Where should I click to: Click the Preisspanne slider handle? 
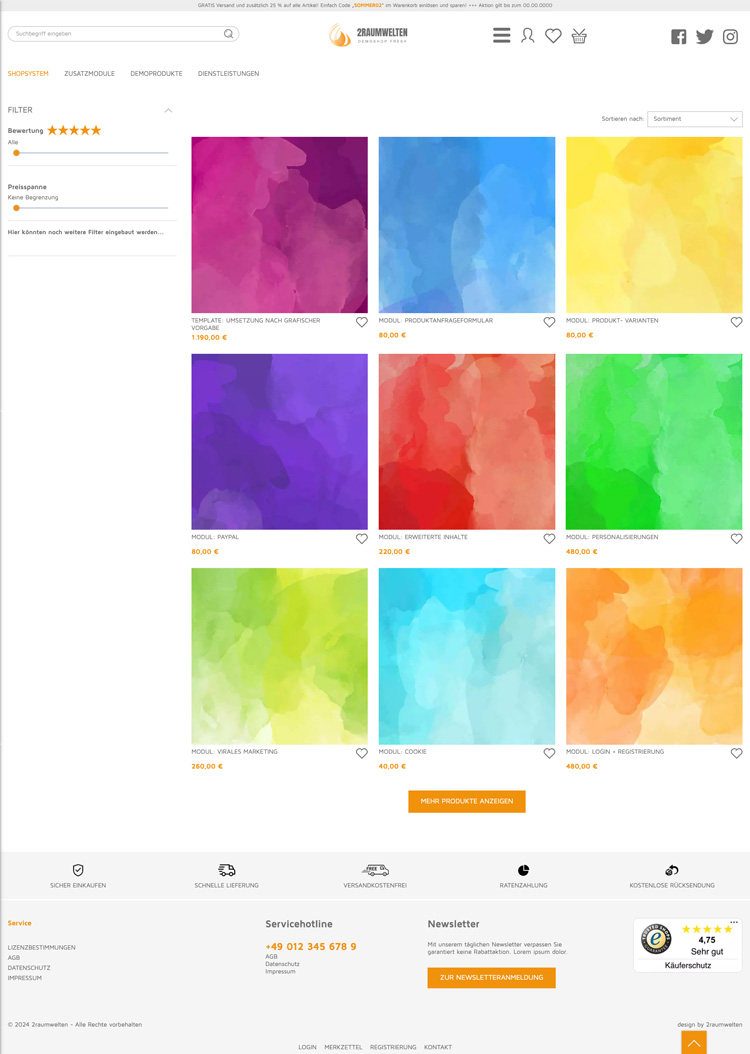[16, 208]
